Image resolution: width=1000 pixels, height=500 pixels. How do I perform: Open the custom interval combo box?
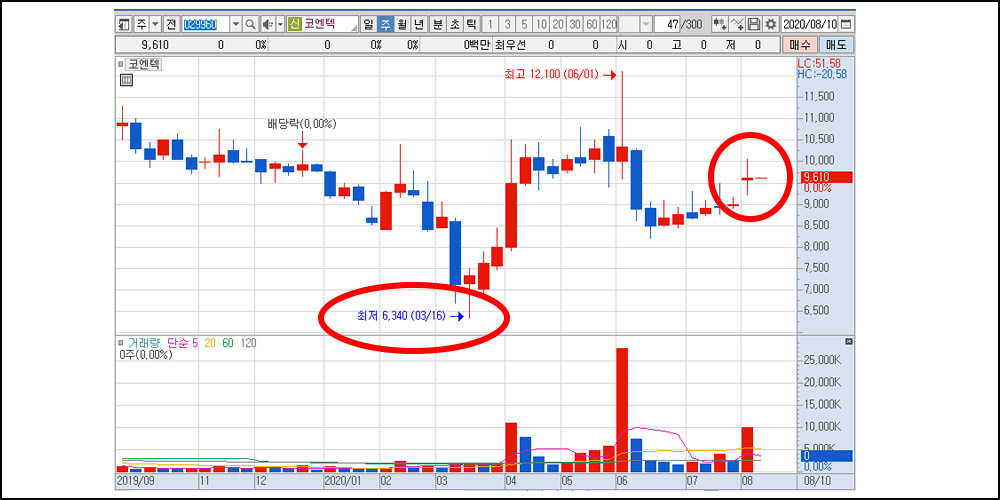click(x=635, y=24)
